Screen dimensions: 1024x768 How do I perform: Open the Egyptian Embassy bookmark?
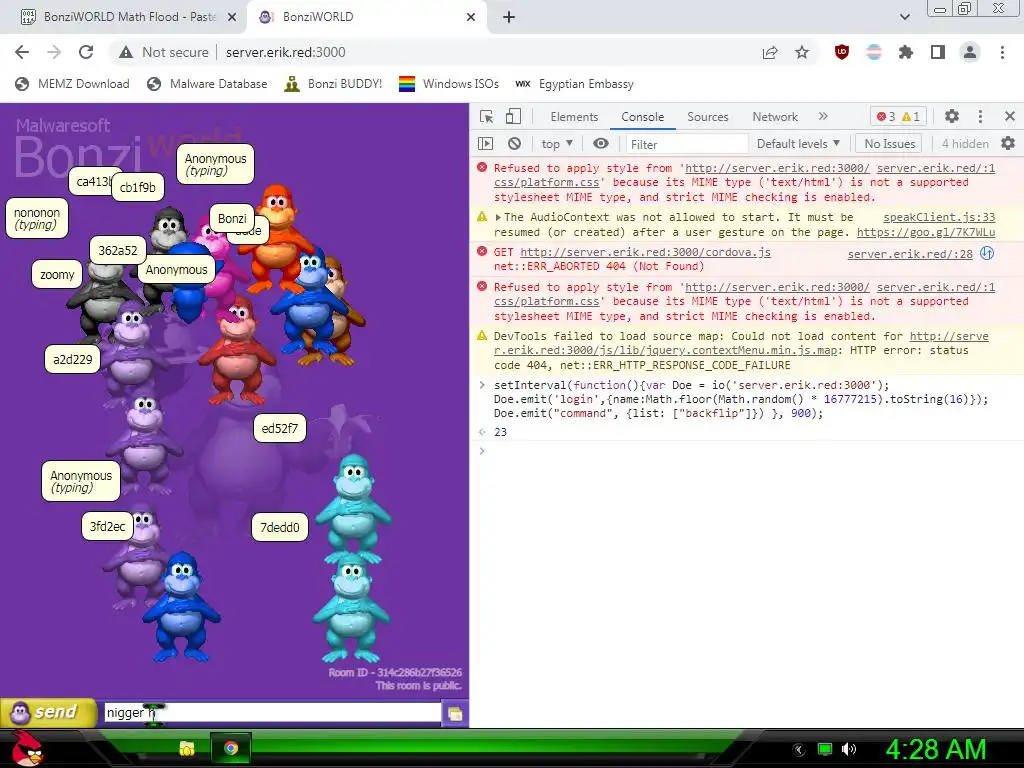point(574,84)
